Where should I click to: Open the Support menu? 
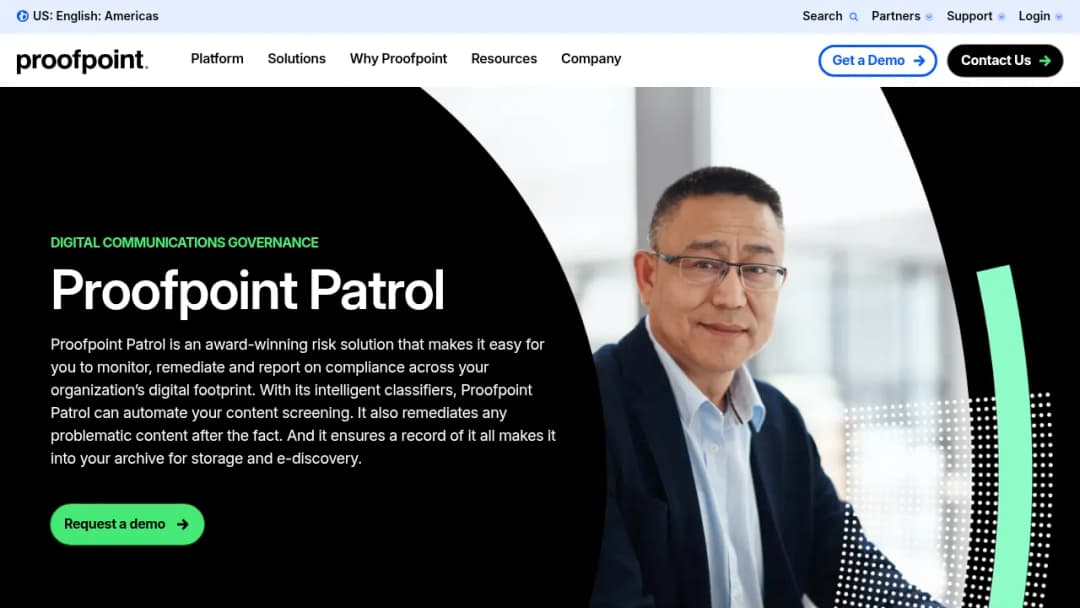click(969, 16)
